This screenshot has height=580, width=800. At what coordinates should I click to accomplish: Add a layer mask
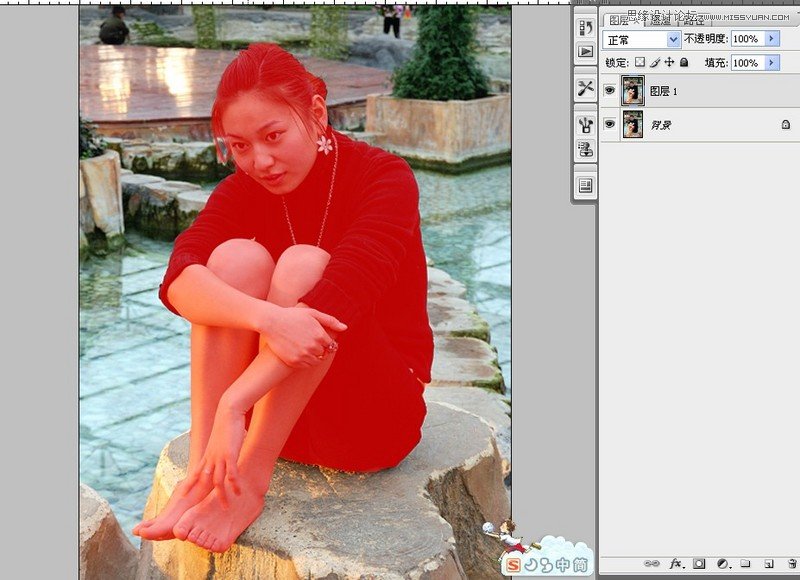[x=699, y=564]
